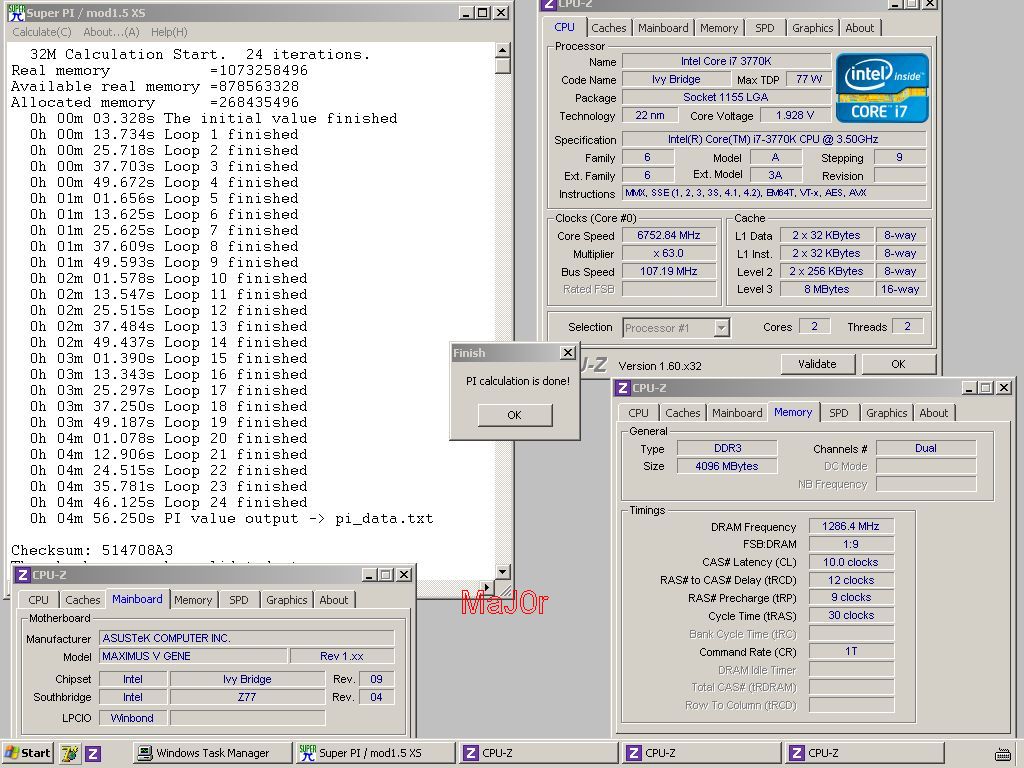The height and width of the screenshot is (768, 1024).
Task: Switch to Windows Task Manager in taskbar
Action: [212, 753]
